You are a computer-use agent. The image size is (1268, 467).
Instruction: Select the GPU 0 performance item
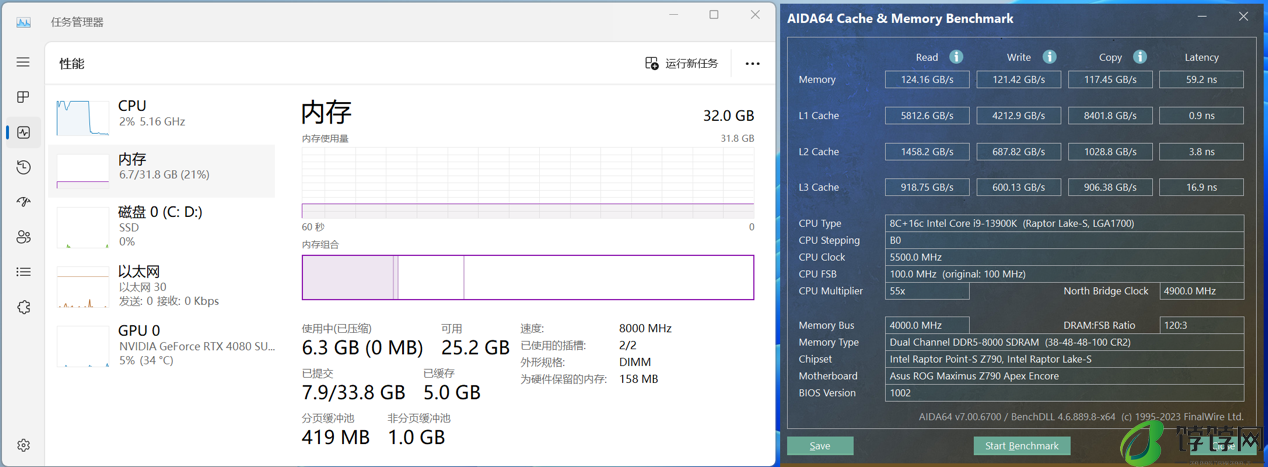[162, 345]
